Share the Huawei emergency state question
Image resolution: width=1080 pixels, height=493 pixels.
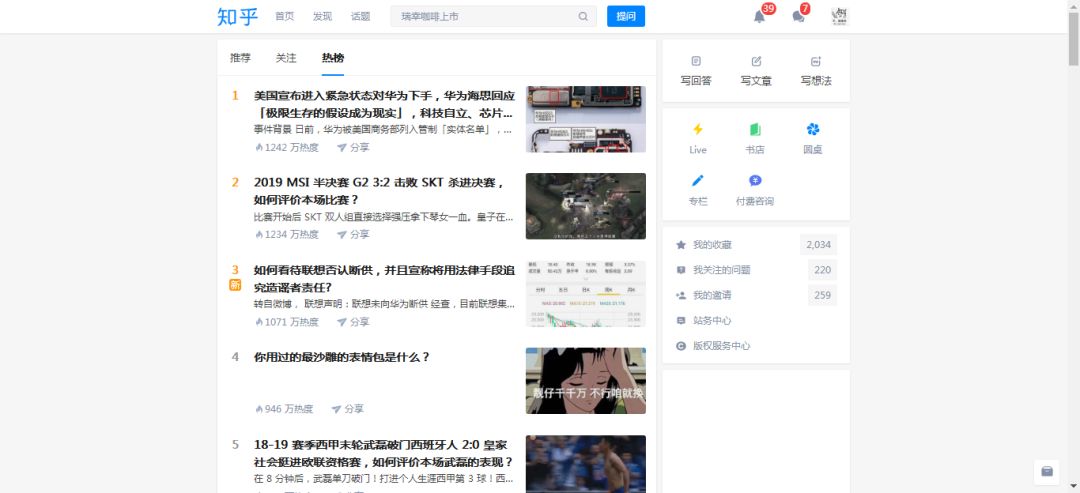[x=353, y=147]
